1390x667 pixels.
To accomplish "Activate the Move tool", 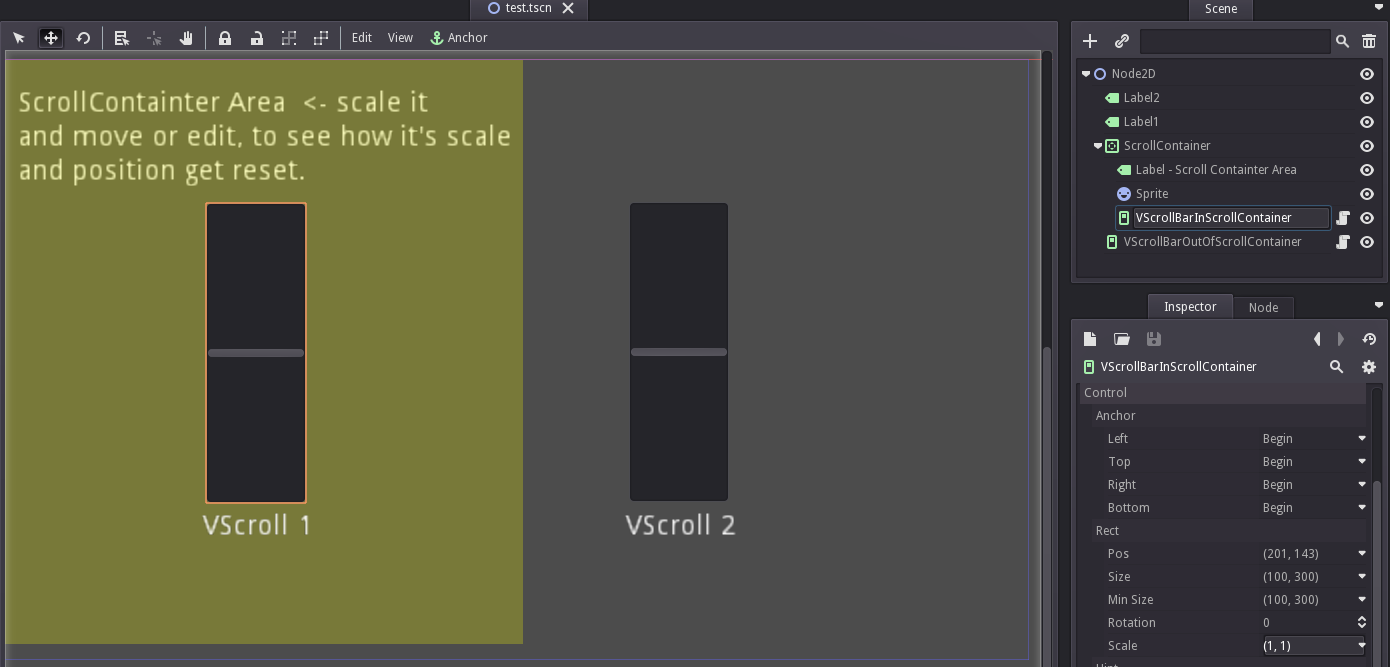I will [50, 38].
